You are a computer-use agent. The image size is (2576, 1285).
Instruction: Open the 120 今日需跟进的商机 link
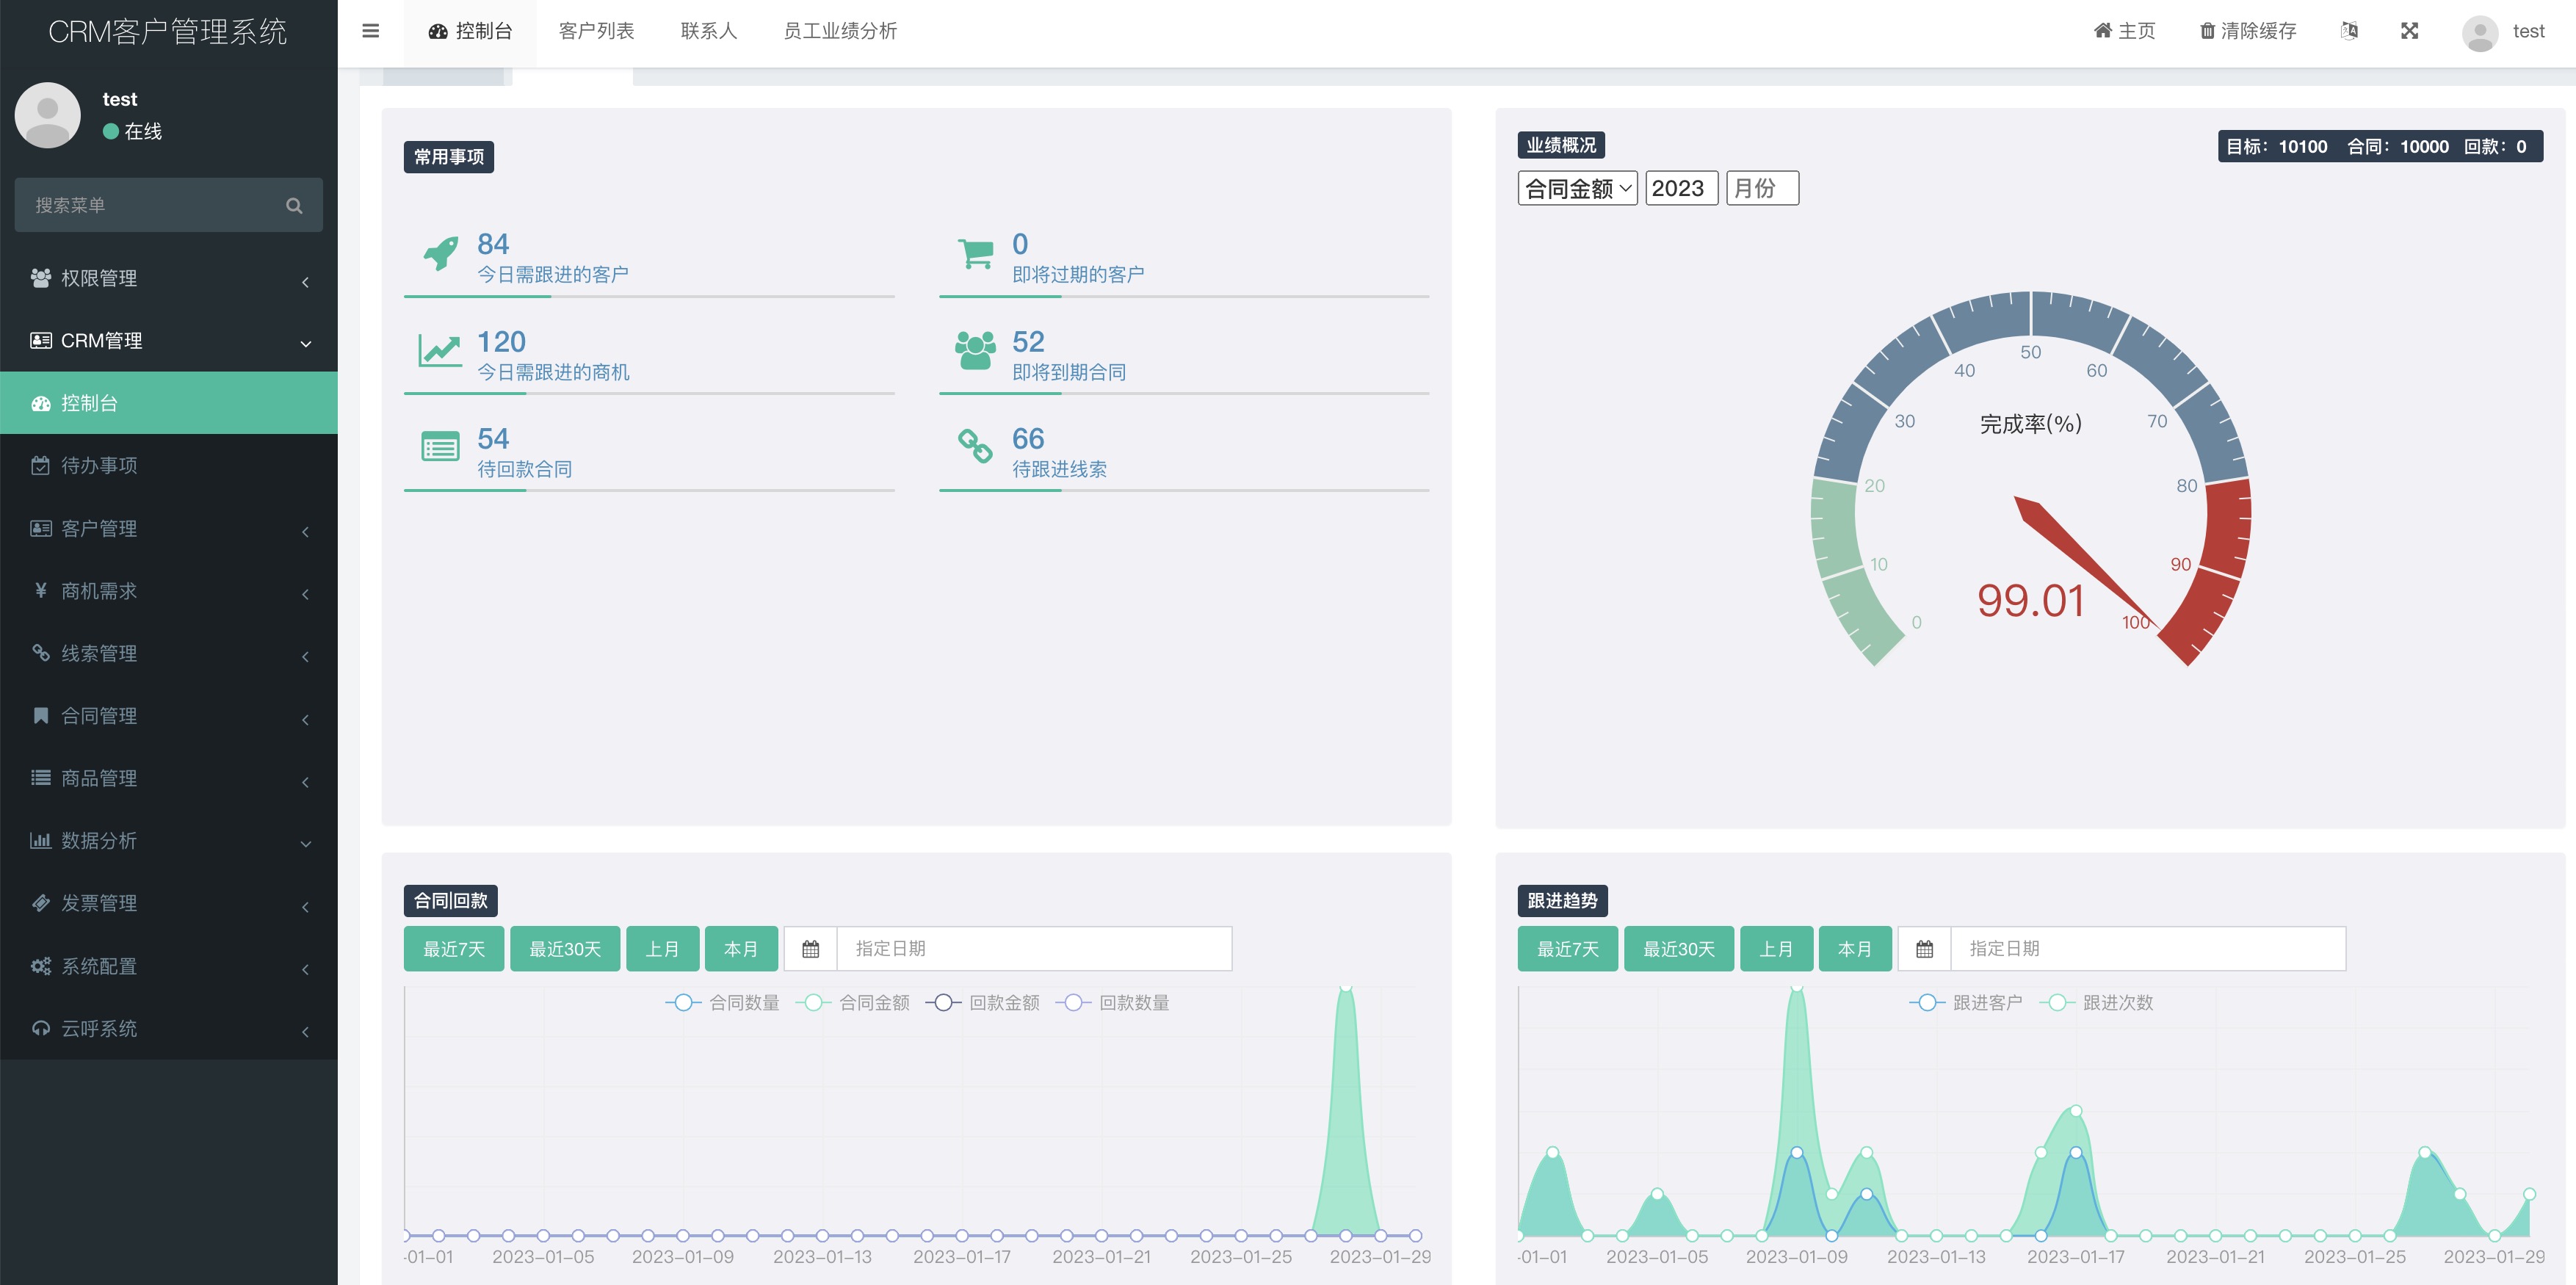(553, 355)
